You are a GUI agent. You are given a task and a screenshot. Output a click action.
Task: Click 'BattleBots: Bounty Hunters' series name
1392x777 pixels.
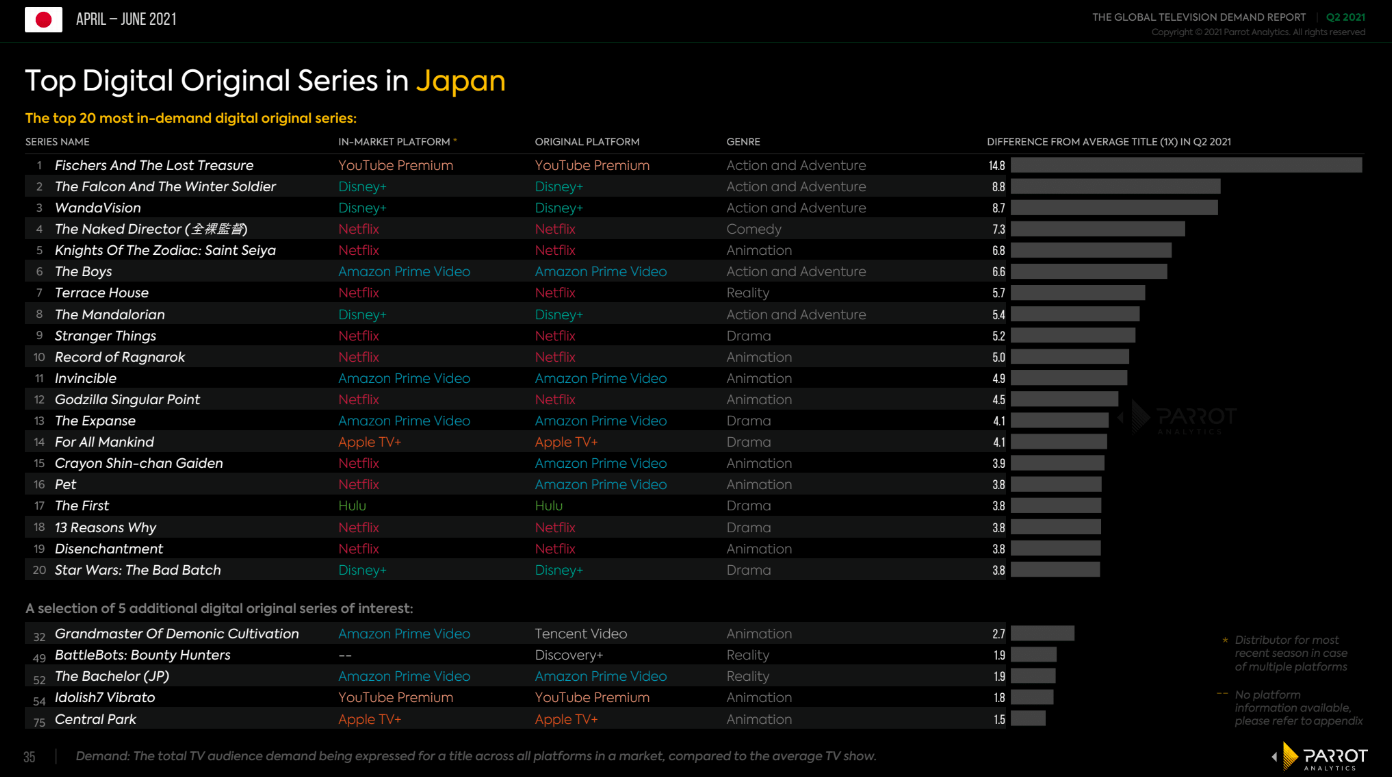point(143,655)
